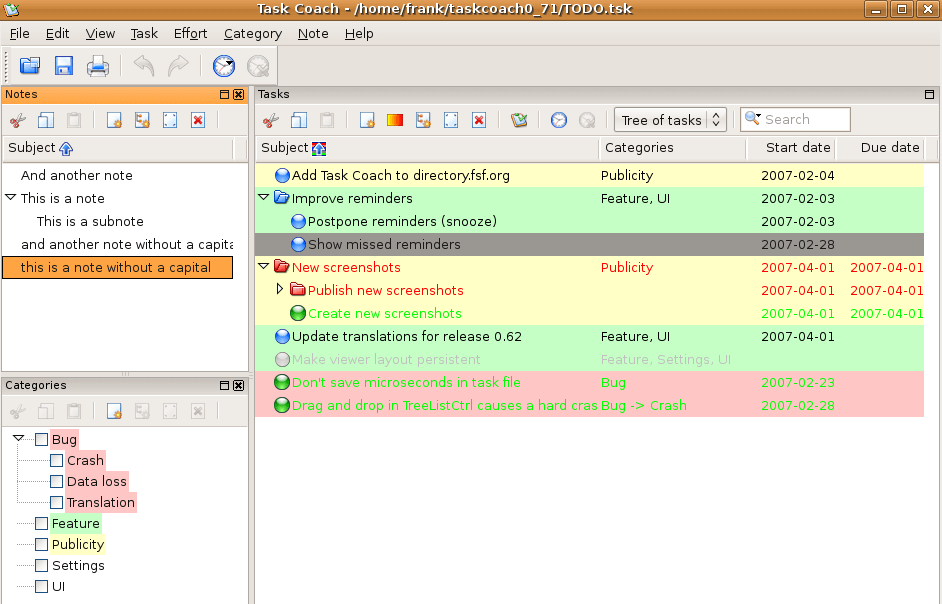
Task: Sort tasks by the Due date column header
Action: 880,148
